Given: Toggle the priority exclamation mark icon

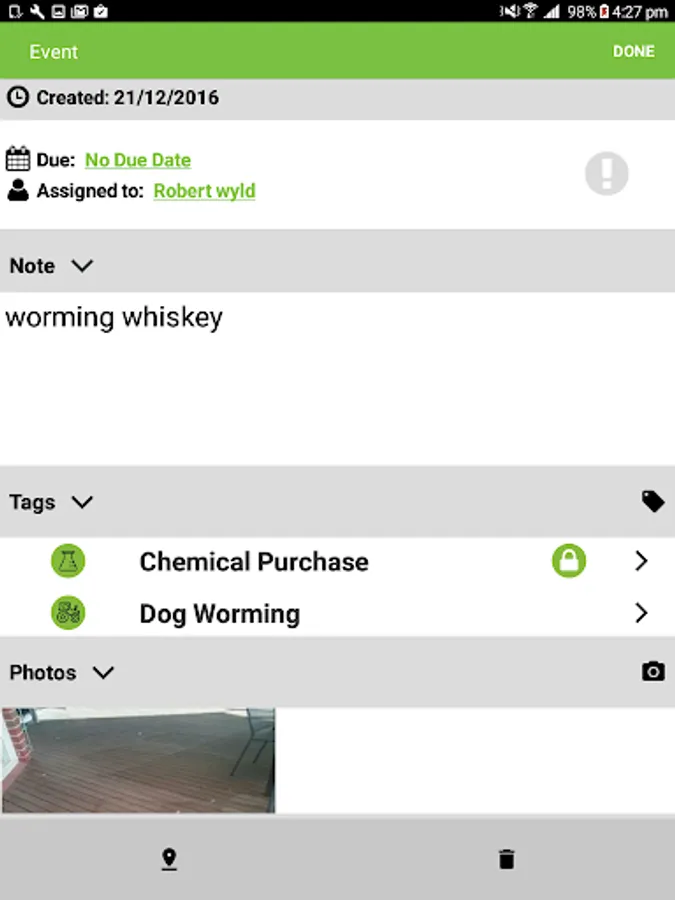Looking at the screenshot, I should coord(607,173).
